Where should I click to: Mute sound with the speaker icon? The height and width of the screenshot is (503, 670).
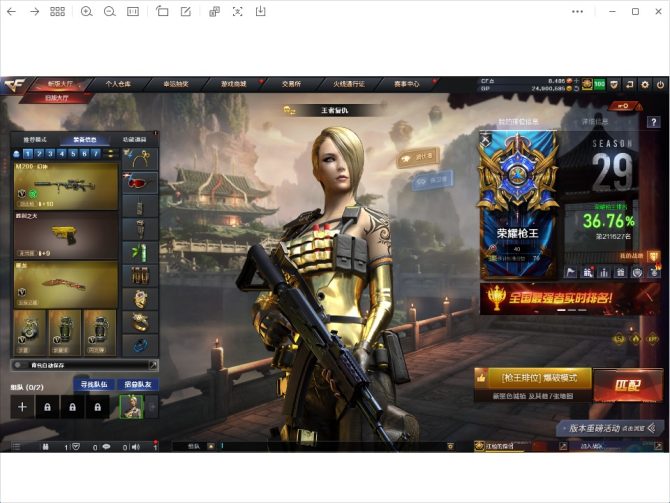point(135,447)
